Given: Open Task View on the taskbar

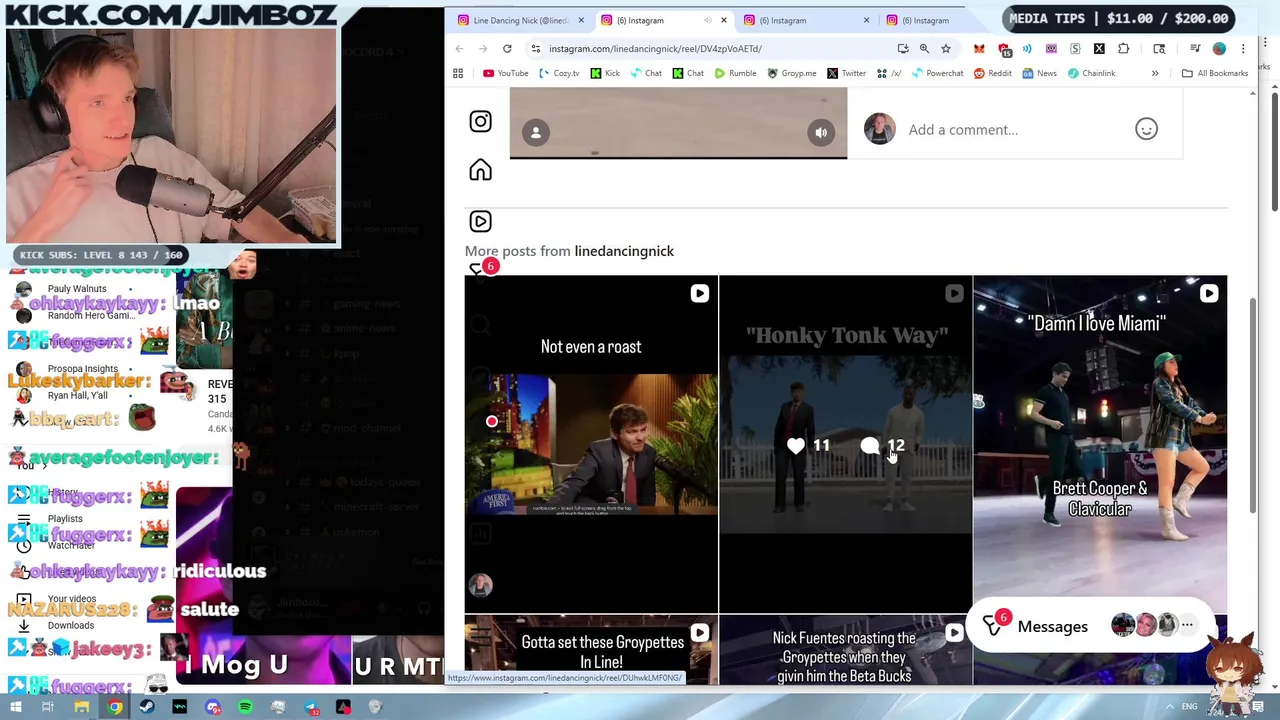Looking at the screenshot, I should click(x=48, y=707).
